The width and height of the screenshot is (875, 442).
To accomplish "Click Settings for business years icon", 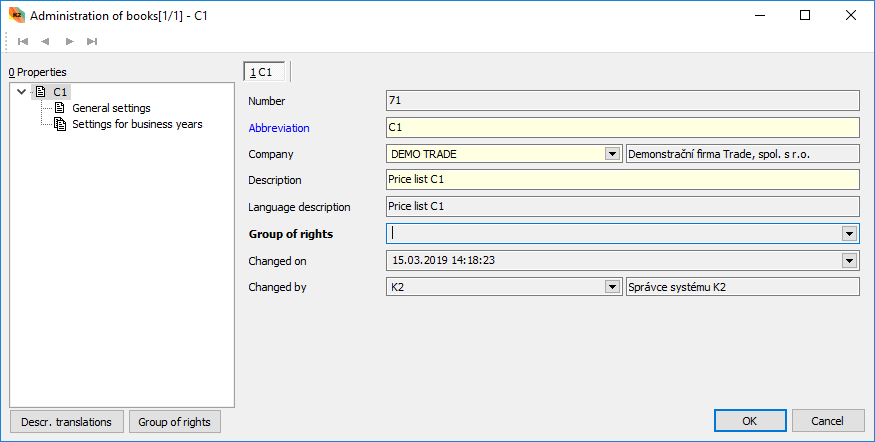I will click(x=60, y=124).
